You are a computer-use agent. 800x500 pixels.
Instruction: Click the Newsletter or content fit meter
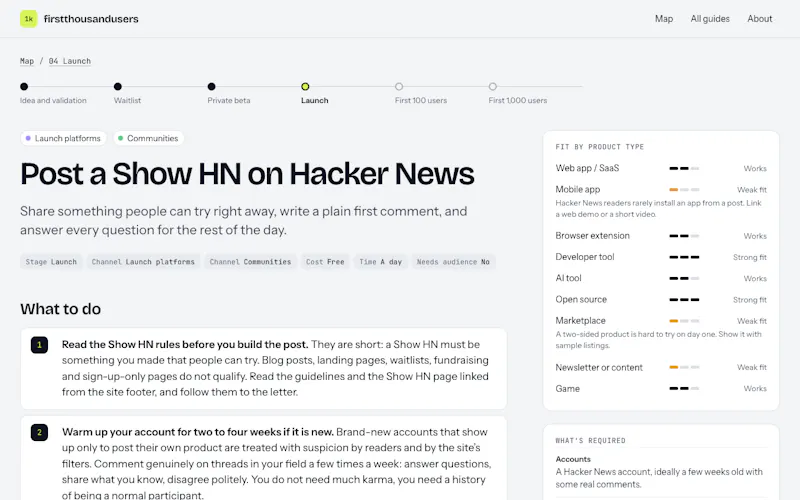click(x=684, y=367)
